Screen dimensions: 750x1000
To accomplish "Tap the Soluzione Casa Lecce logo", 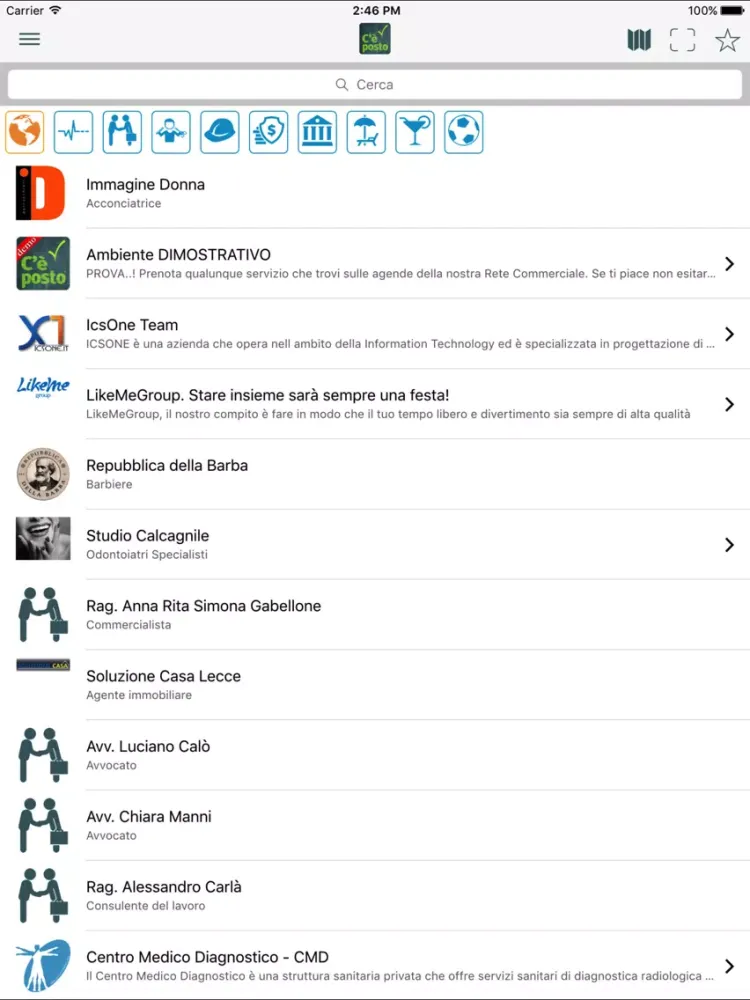I will pos(43,665).
